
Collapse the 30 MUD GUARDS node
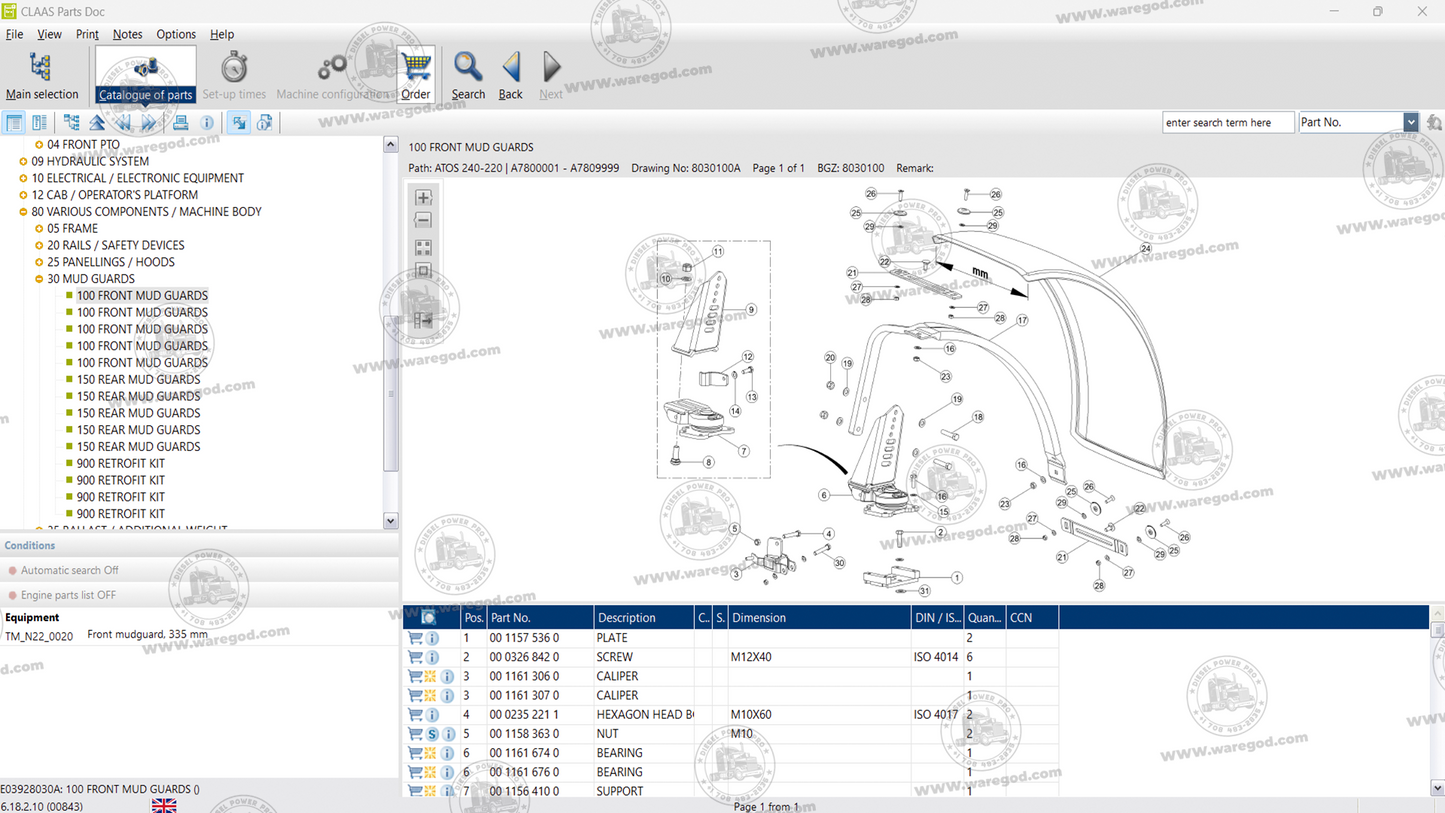click(39, 279)
